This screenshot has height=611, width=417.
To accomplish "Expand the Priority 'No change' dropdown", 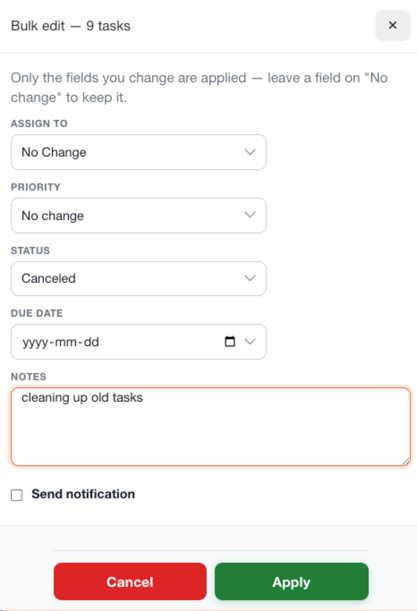I will pyautogui.click(x=139, y=215).
